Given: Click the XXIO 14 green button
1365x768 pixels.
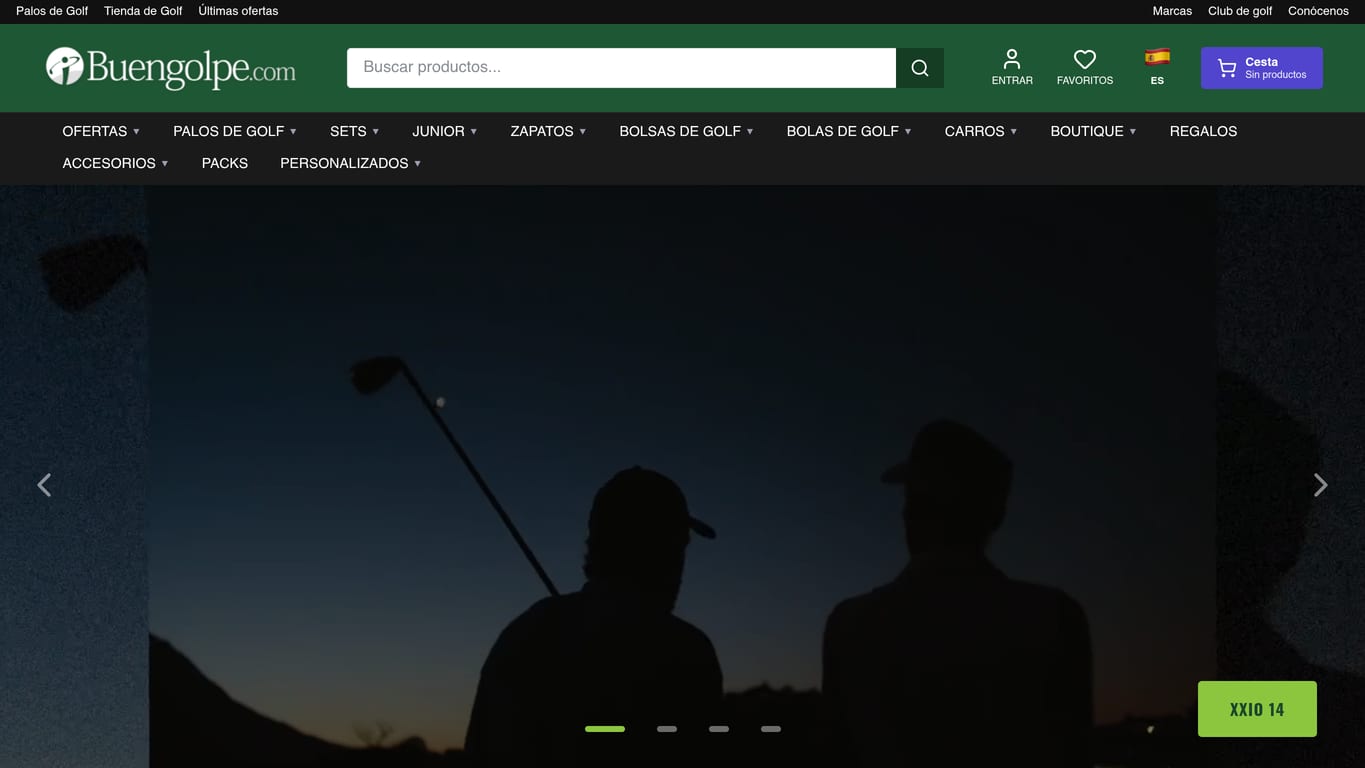Looking at the screenshot, I should pos(1257,709).
